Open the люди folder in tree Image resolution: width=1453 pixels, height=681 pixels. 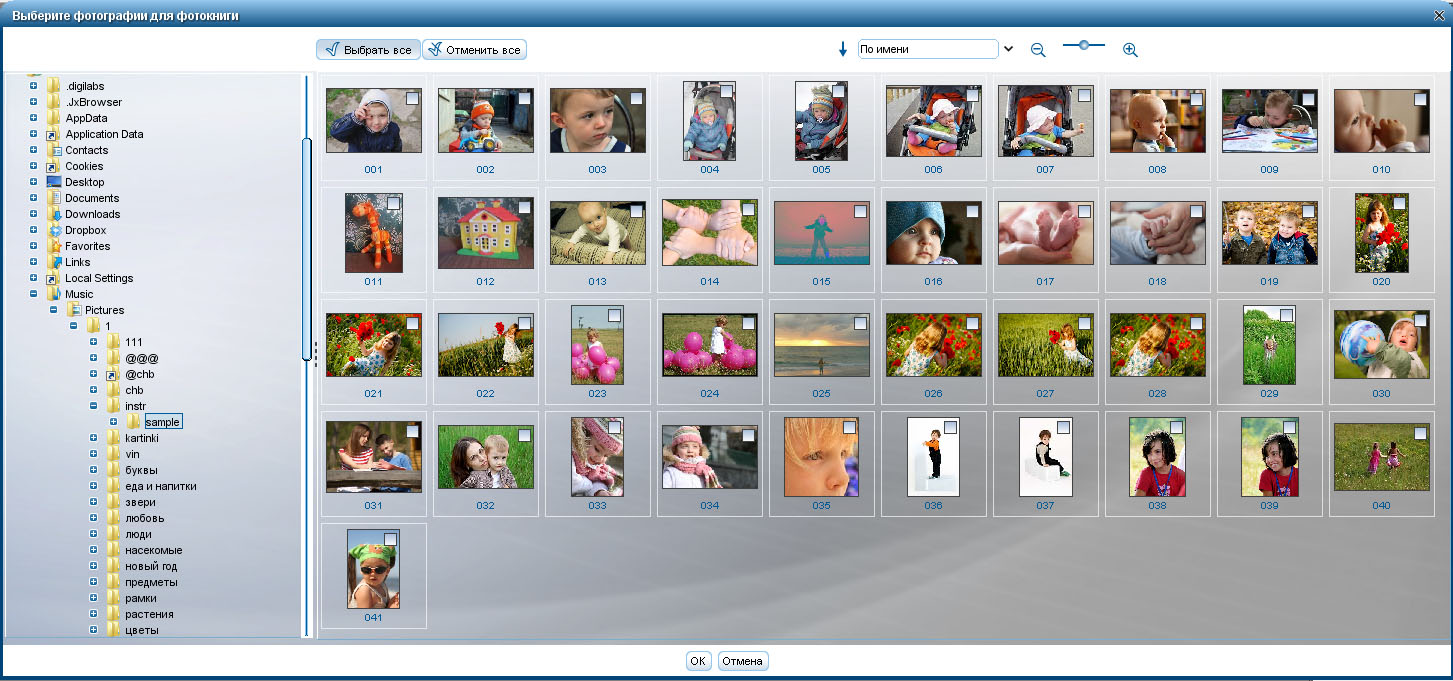tap(138, 534)
